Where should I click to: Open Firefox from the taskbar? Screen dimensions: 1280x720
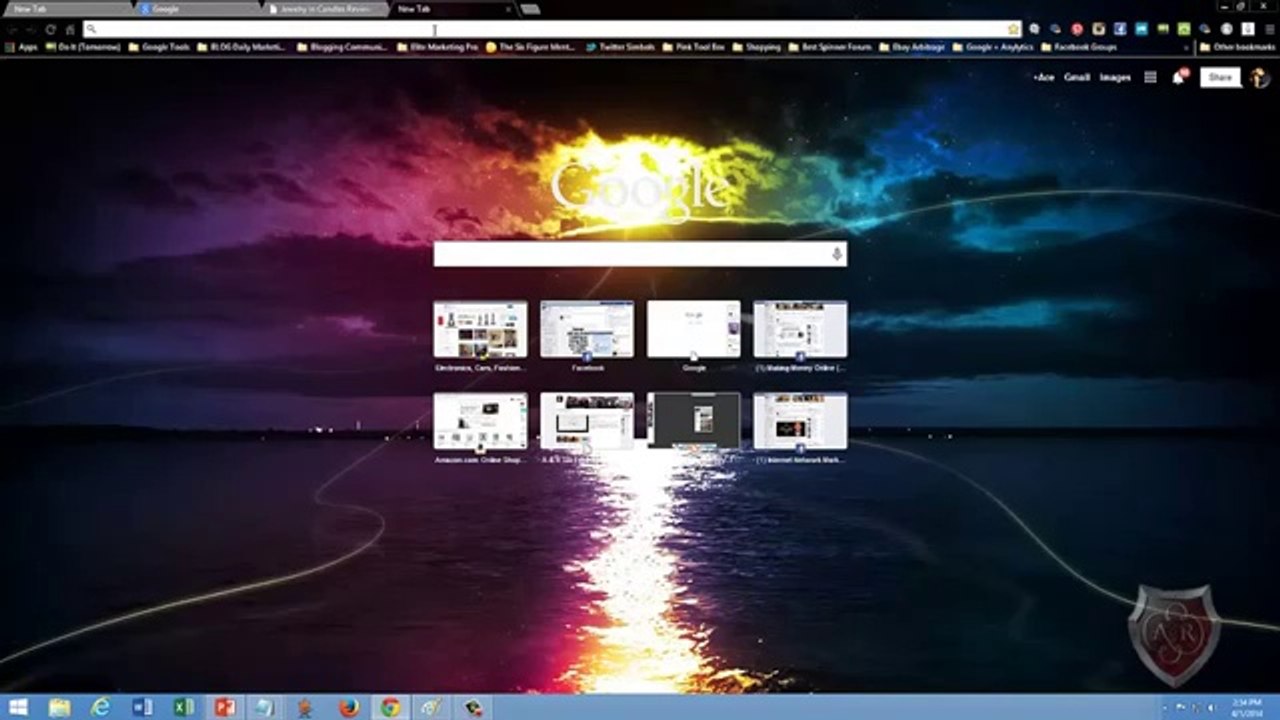click(x=348, y=707)
